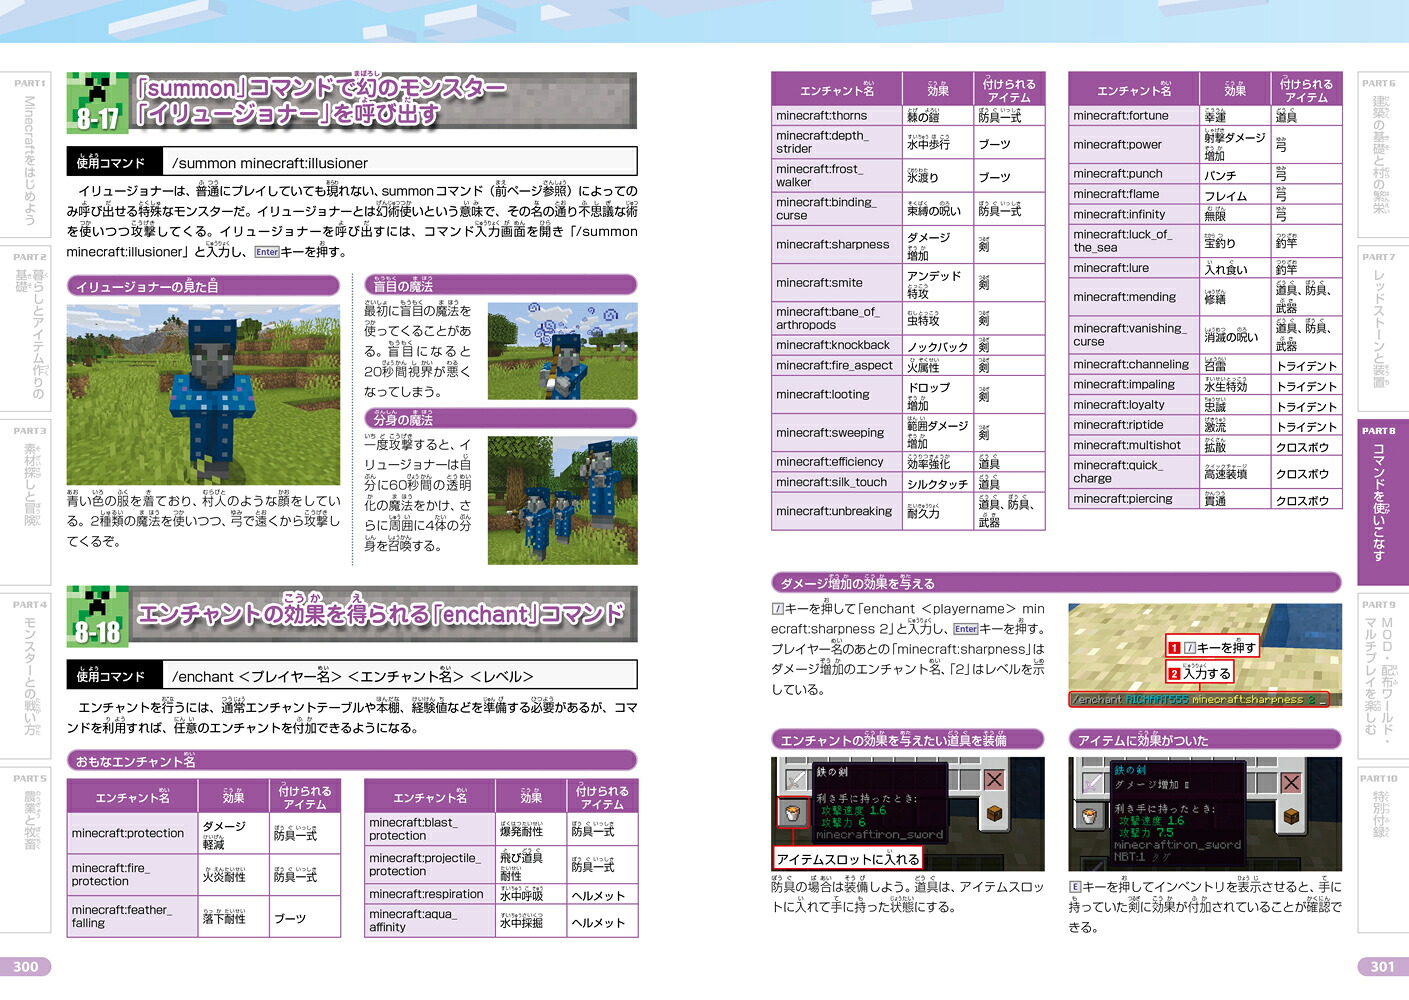Viewport: 1409px width, 1000px height.
Task: Click the 8-17 summon section title banner
Action: [352, 101]
